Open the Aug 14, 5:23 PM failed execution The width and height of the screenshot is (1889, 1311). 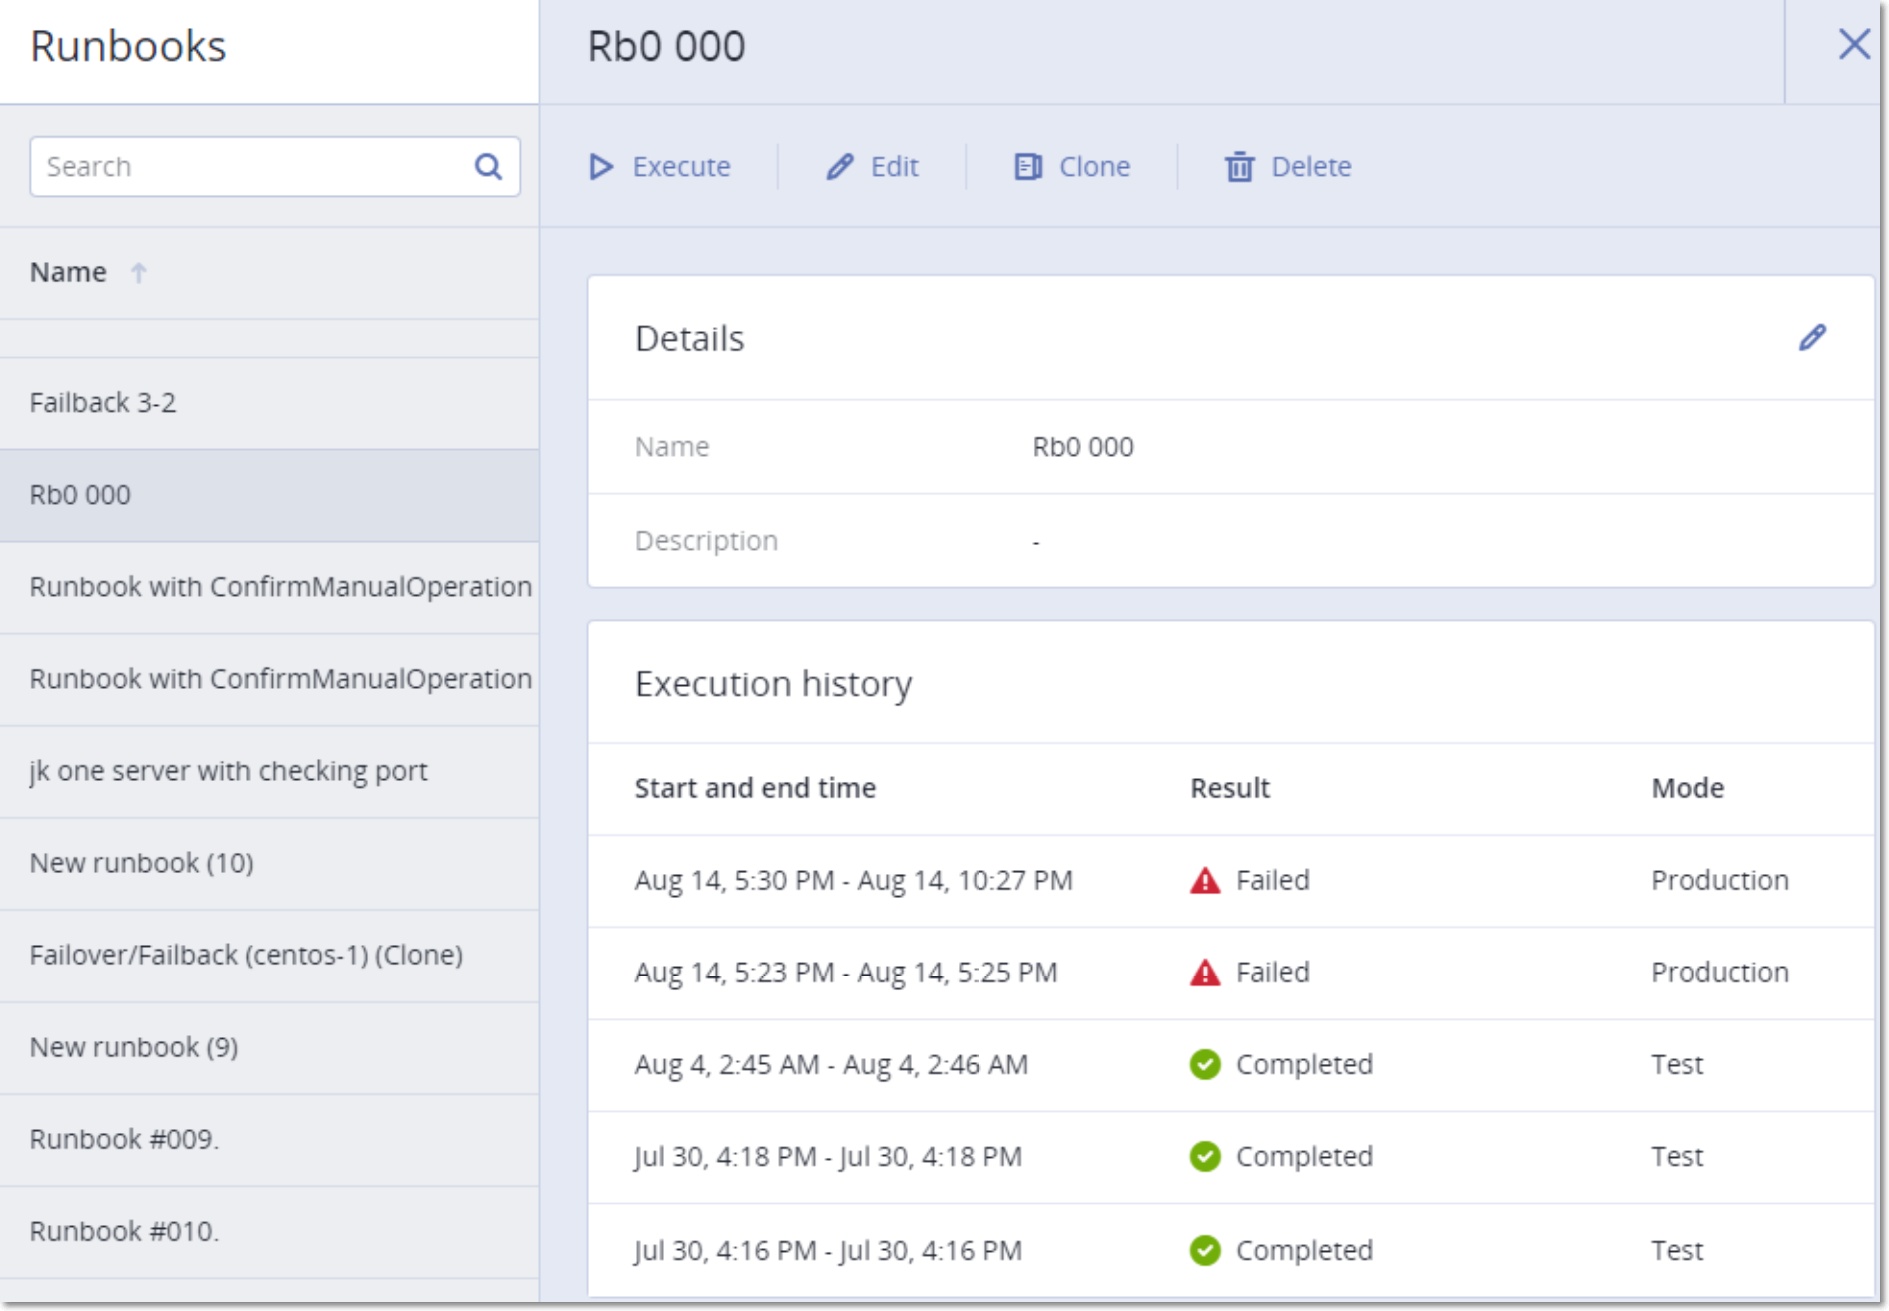(845, 973)
